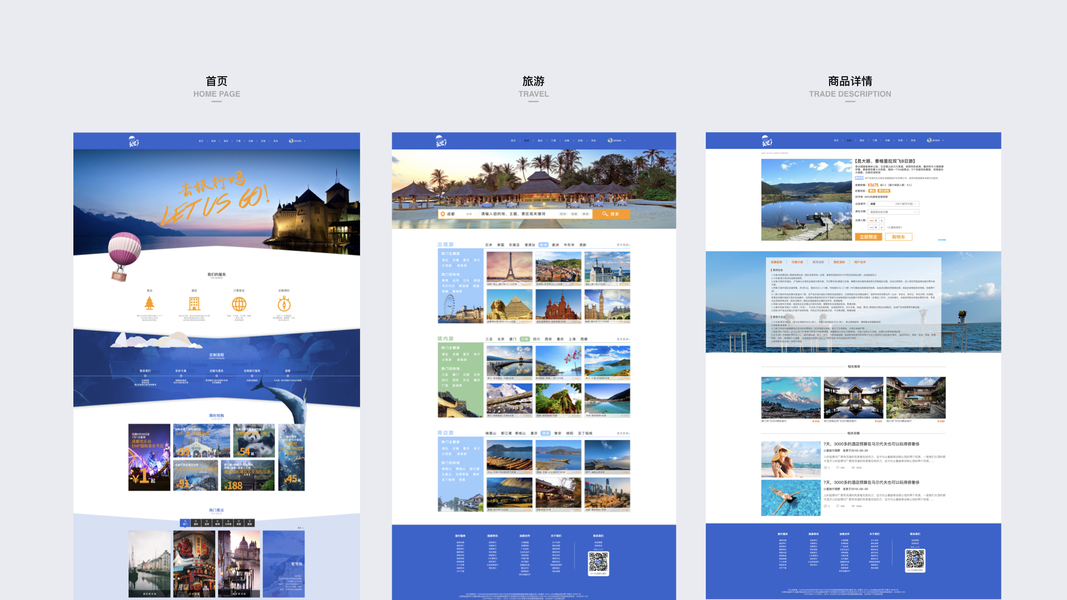1067x600 pixels.
Task: Open the departure city dropdown on the product page
Action: coord(893,203)
